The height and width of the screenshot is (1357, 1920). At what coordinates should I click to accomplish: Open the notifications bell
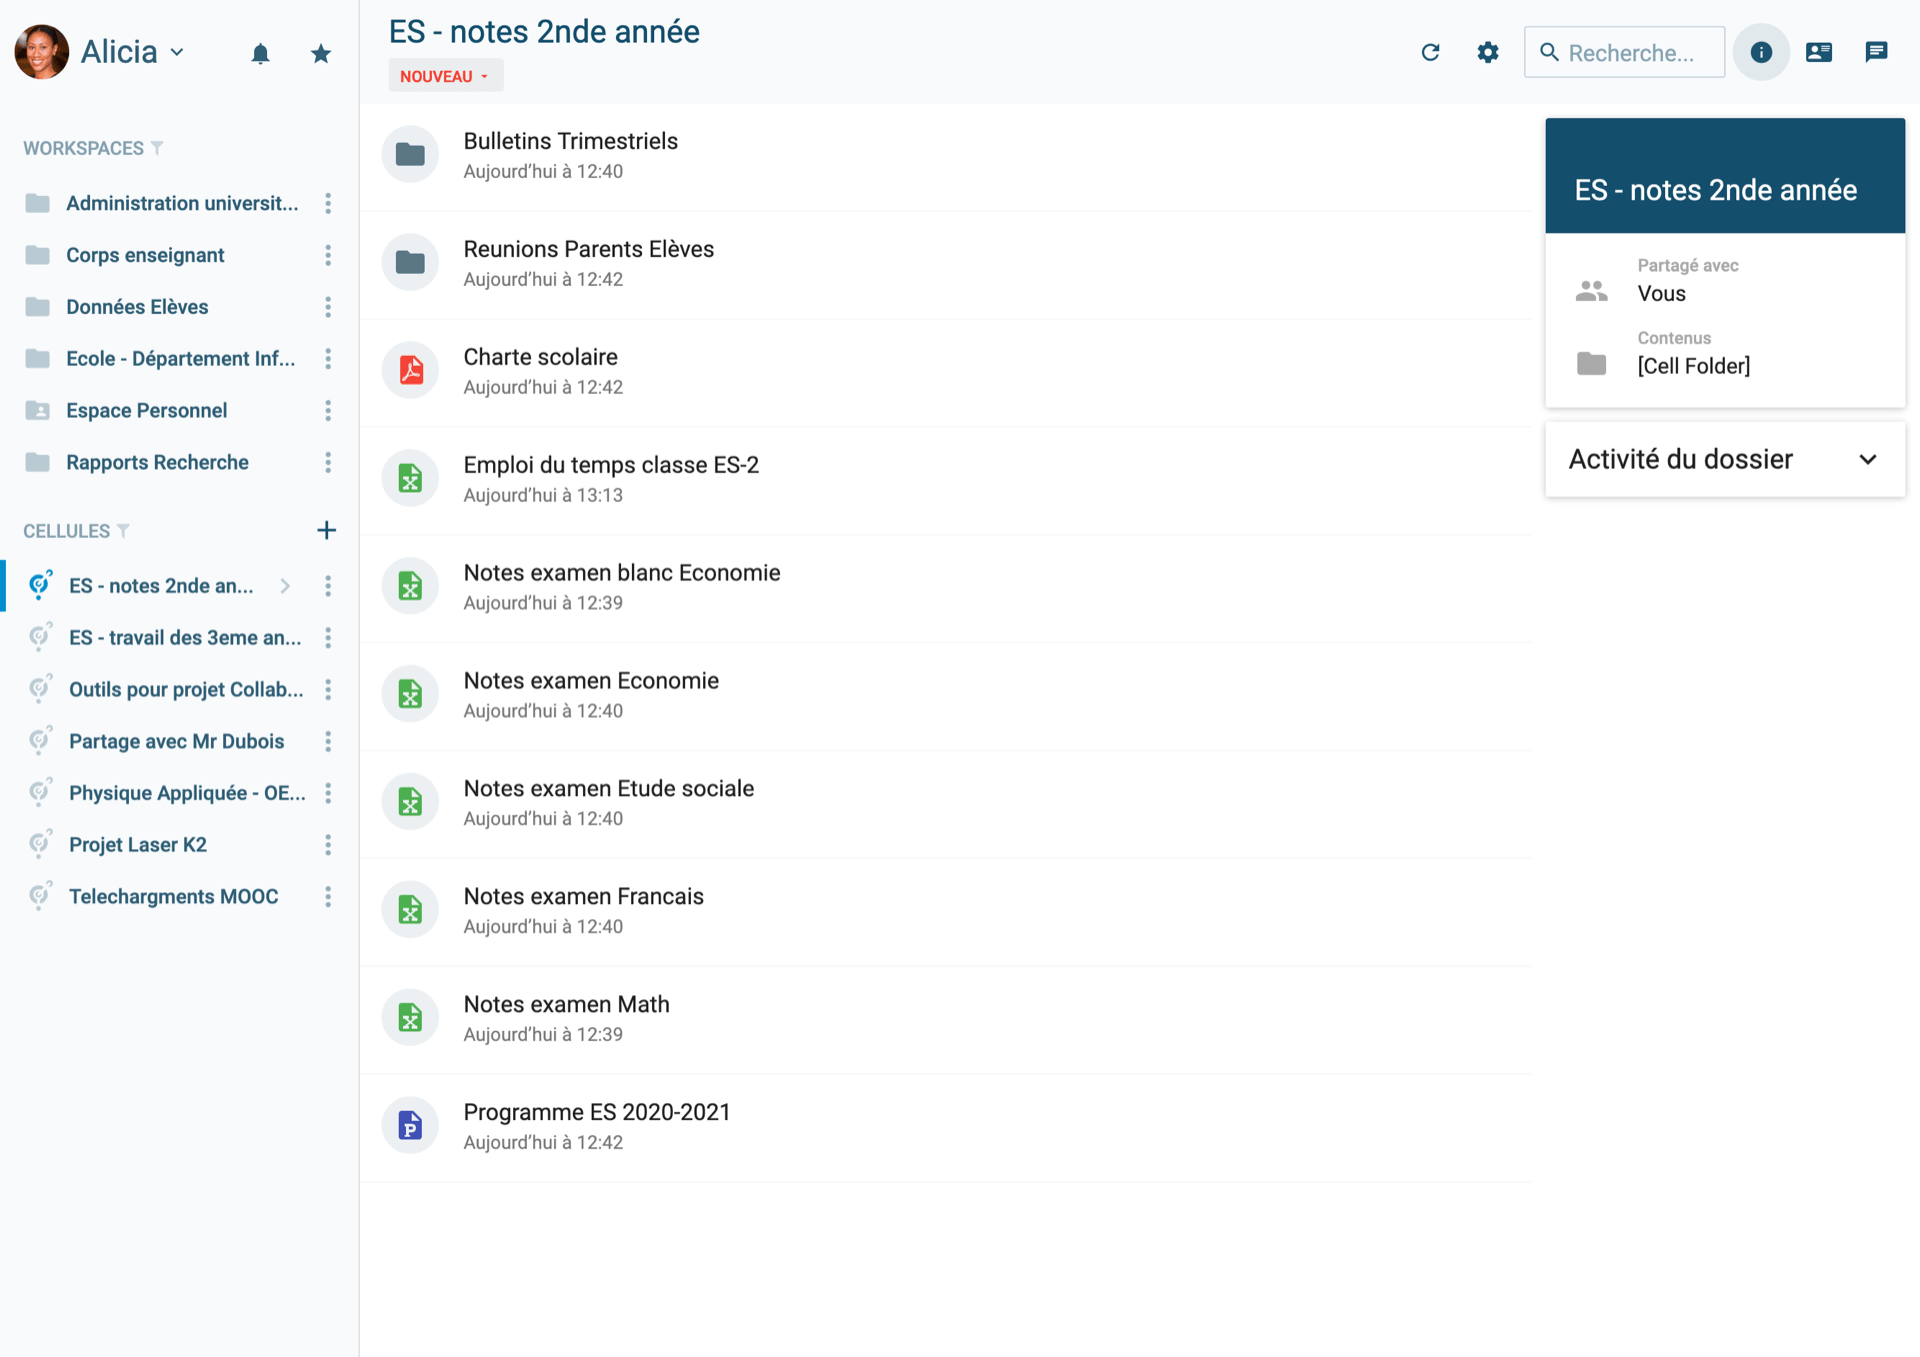tap(260, 53)
